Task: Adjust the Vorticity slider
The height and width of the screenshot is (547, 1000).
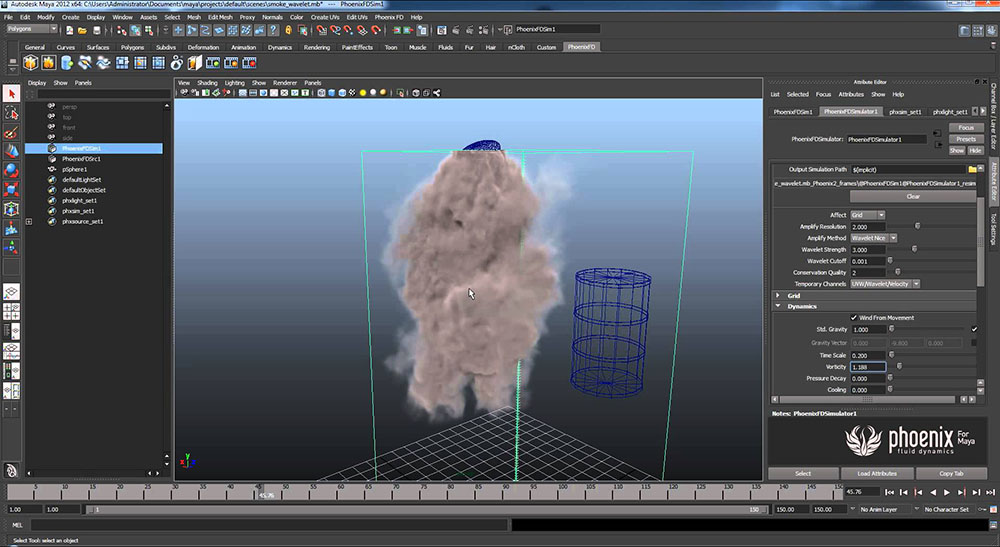Action: [x=899, y=367]
